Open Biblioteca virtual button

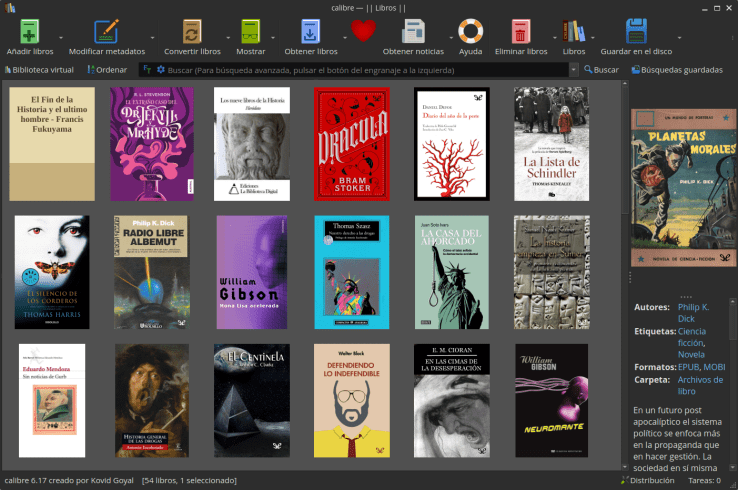(39, 70)
